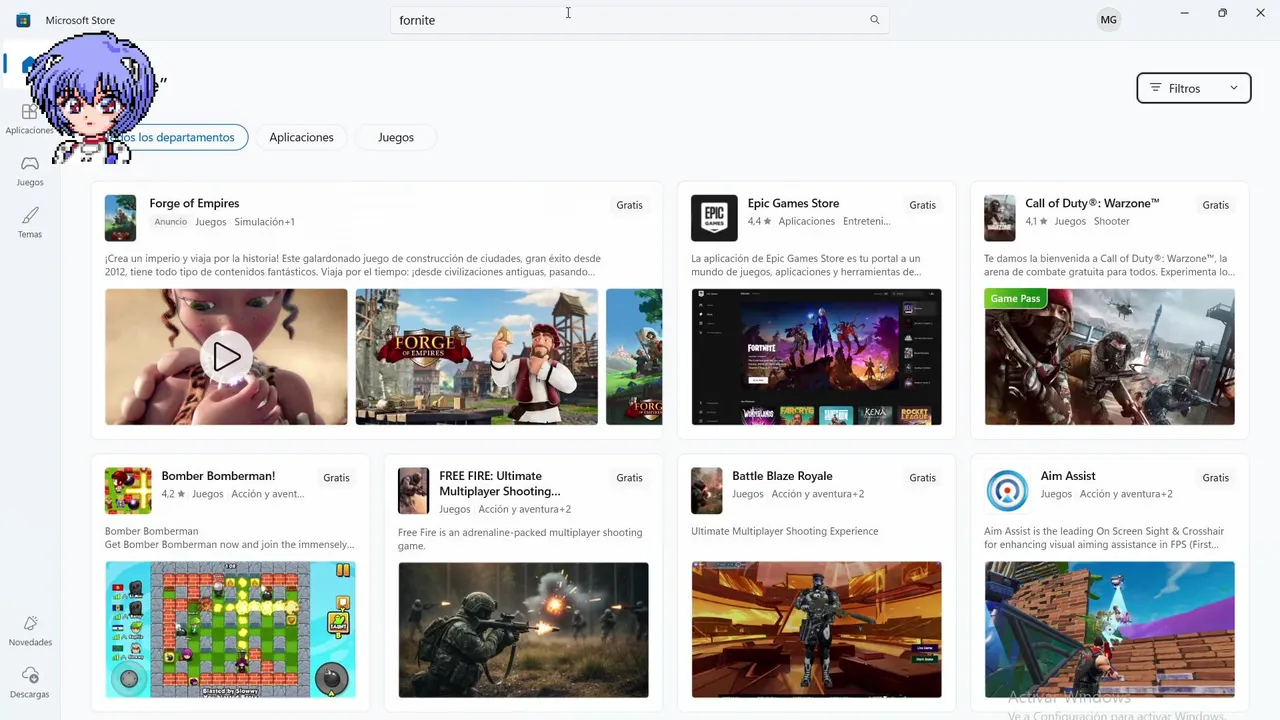
Task: Open the Juegos sidebar section
Action: [30, 171]
